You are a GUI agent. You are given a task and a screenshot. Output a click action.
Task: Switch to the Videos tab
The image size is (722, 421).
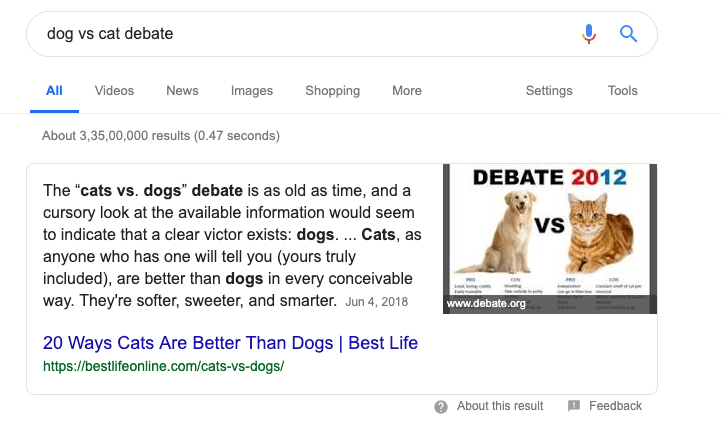point(114,91)
